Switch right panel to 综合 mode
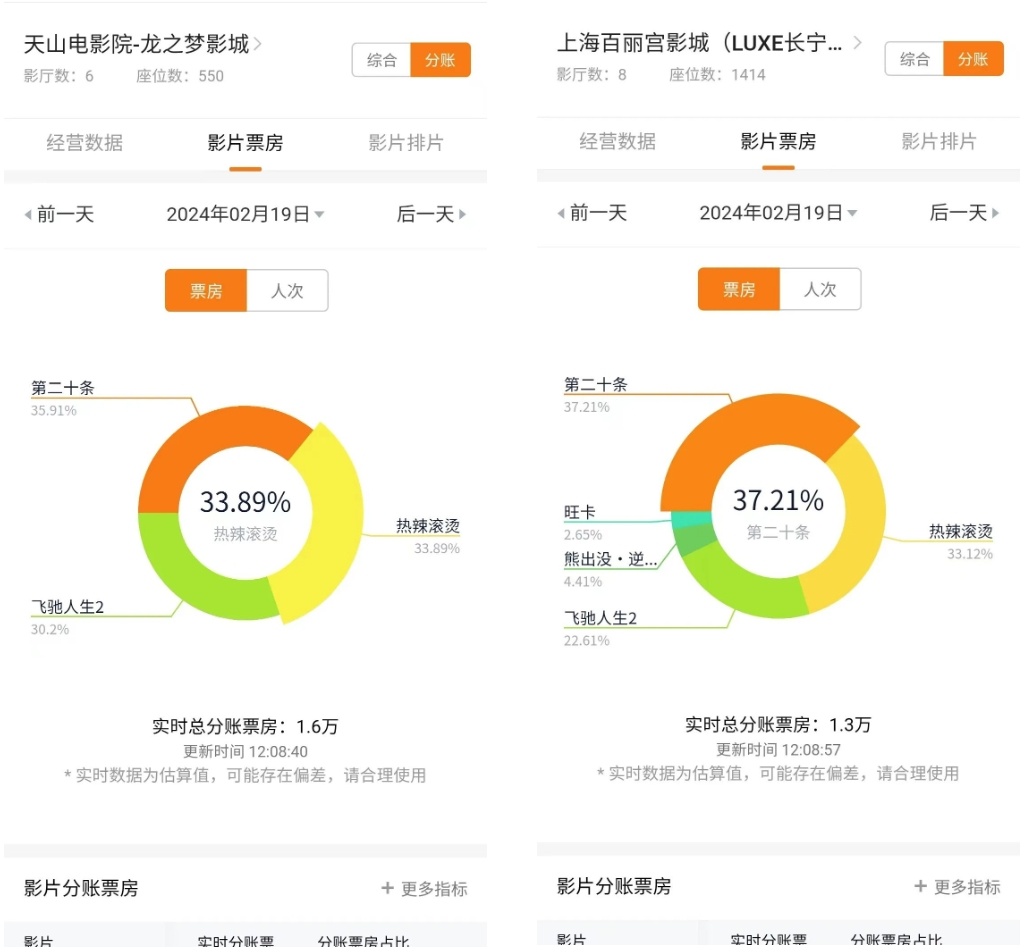The image size is (1029, 952). (x=915, y=59)
